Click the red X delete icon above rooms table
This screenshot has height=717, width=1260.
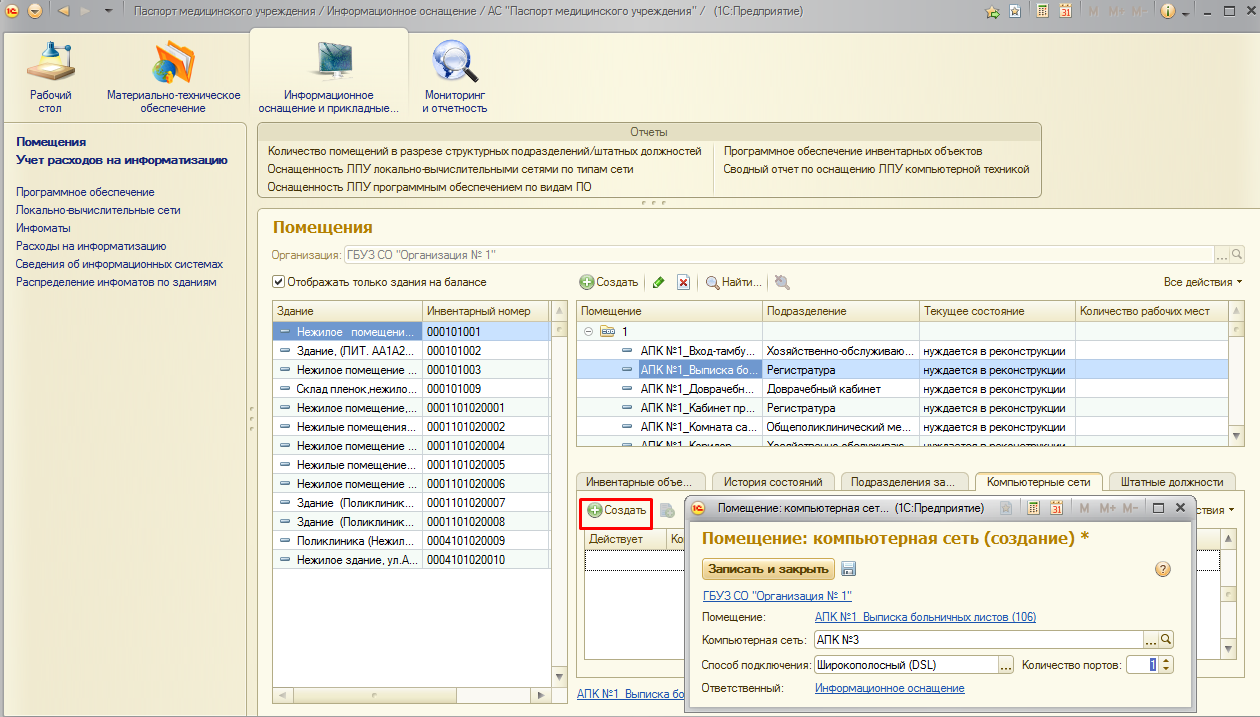683,283
